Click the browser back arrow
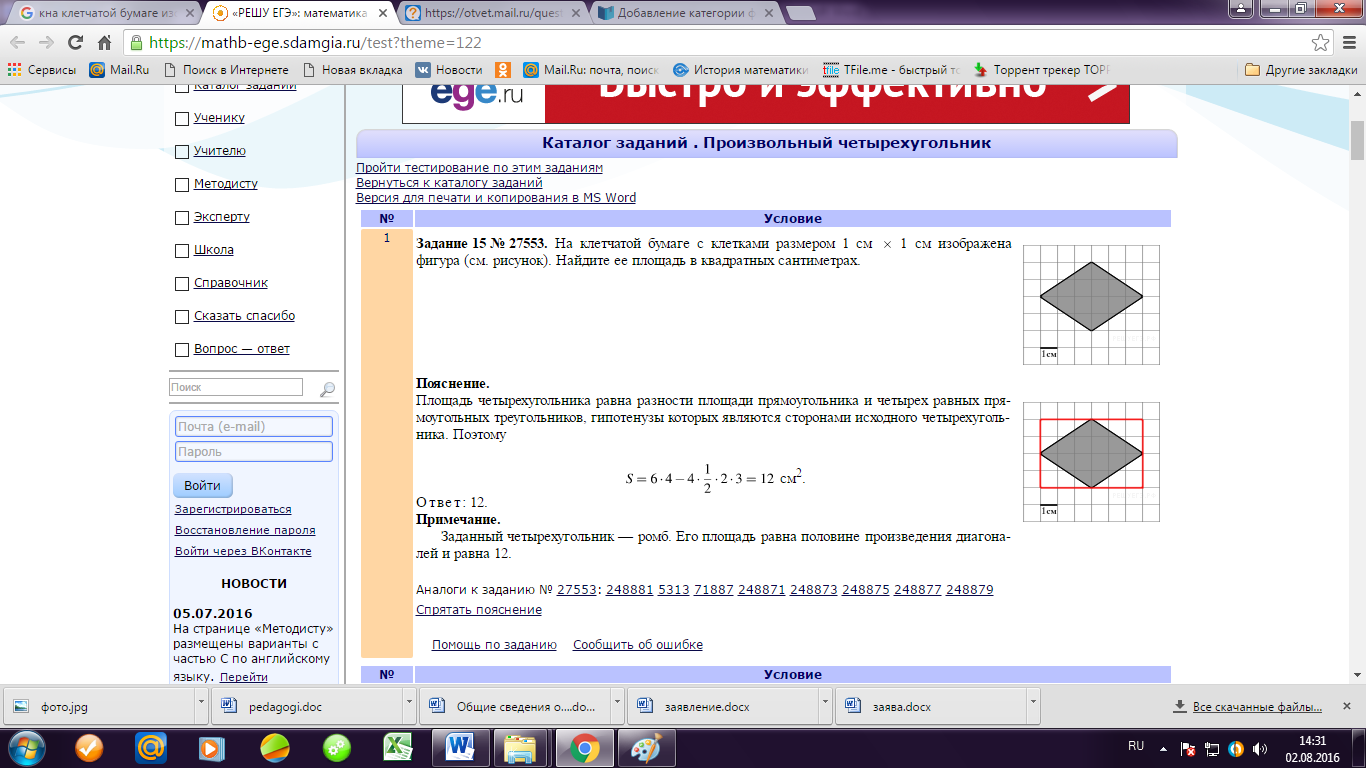1366x768 pixels. (x=18, y=43)
